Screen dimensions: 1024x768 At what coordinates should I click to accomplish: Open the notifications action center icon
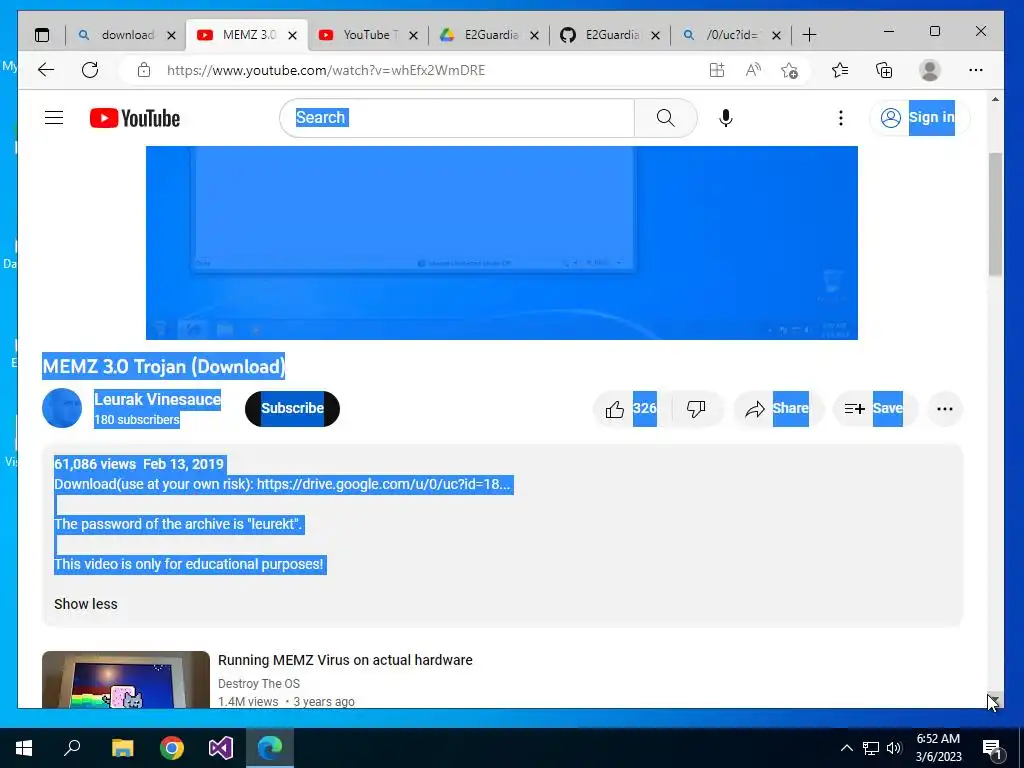(x=992, y=749)
